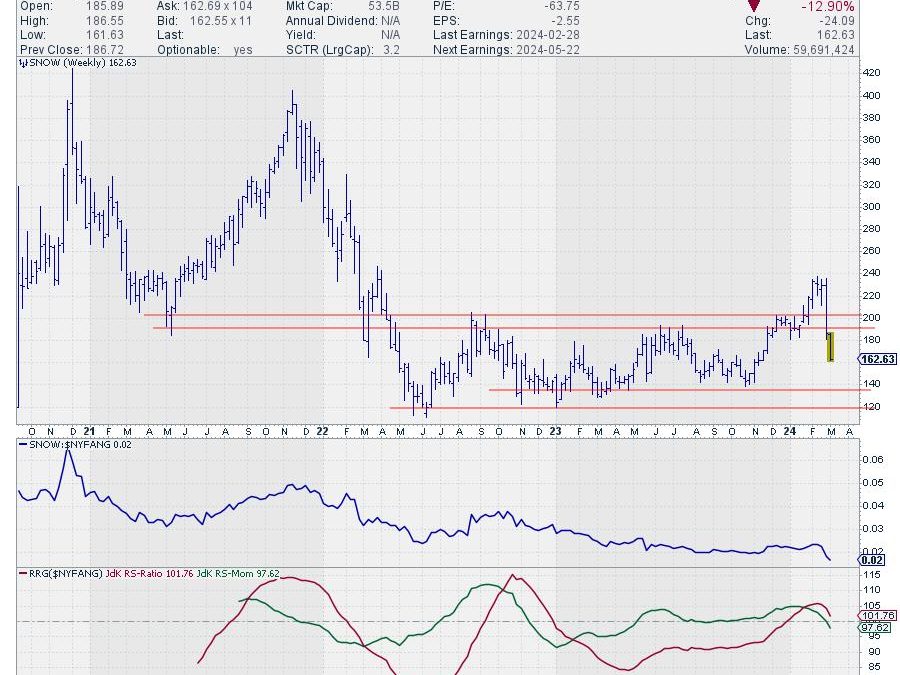Select the year 24 label on time axis
The width and height of the screenshot is (900, 675).
(789, 431)
